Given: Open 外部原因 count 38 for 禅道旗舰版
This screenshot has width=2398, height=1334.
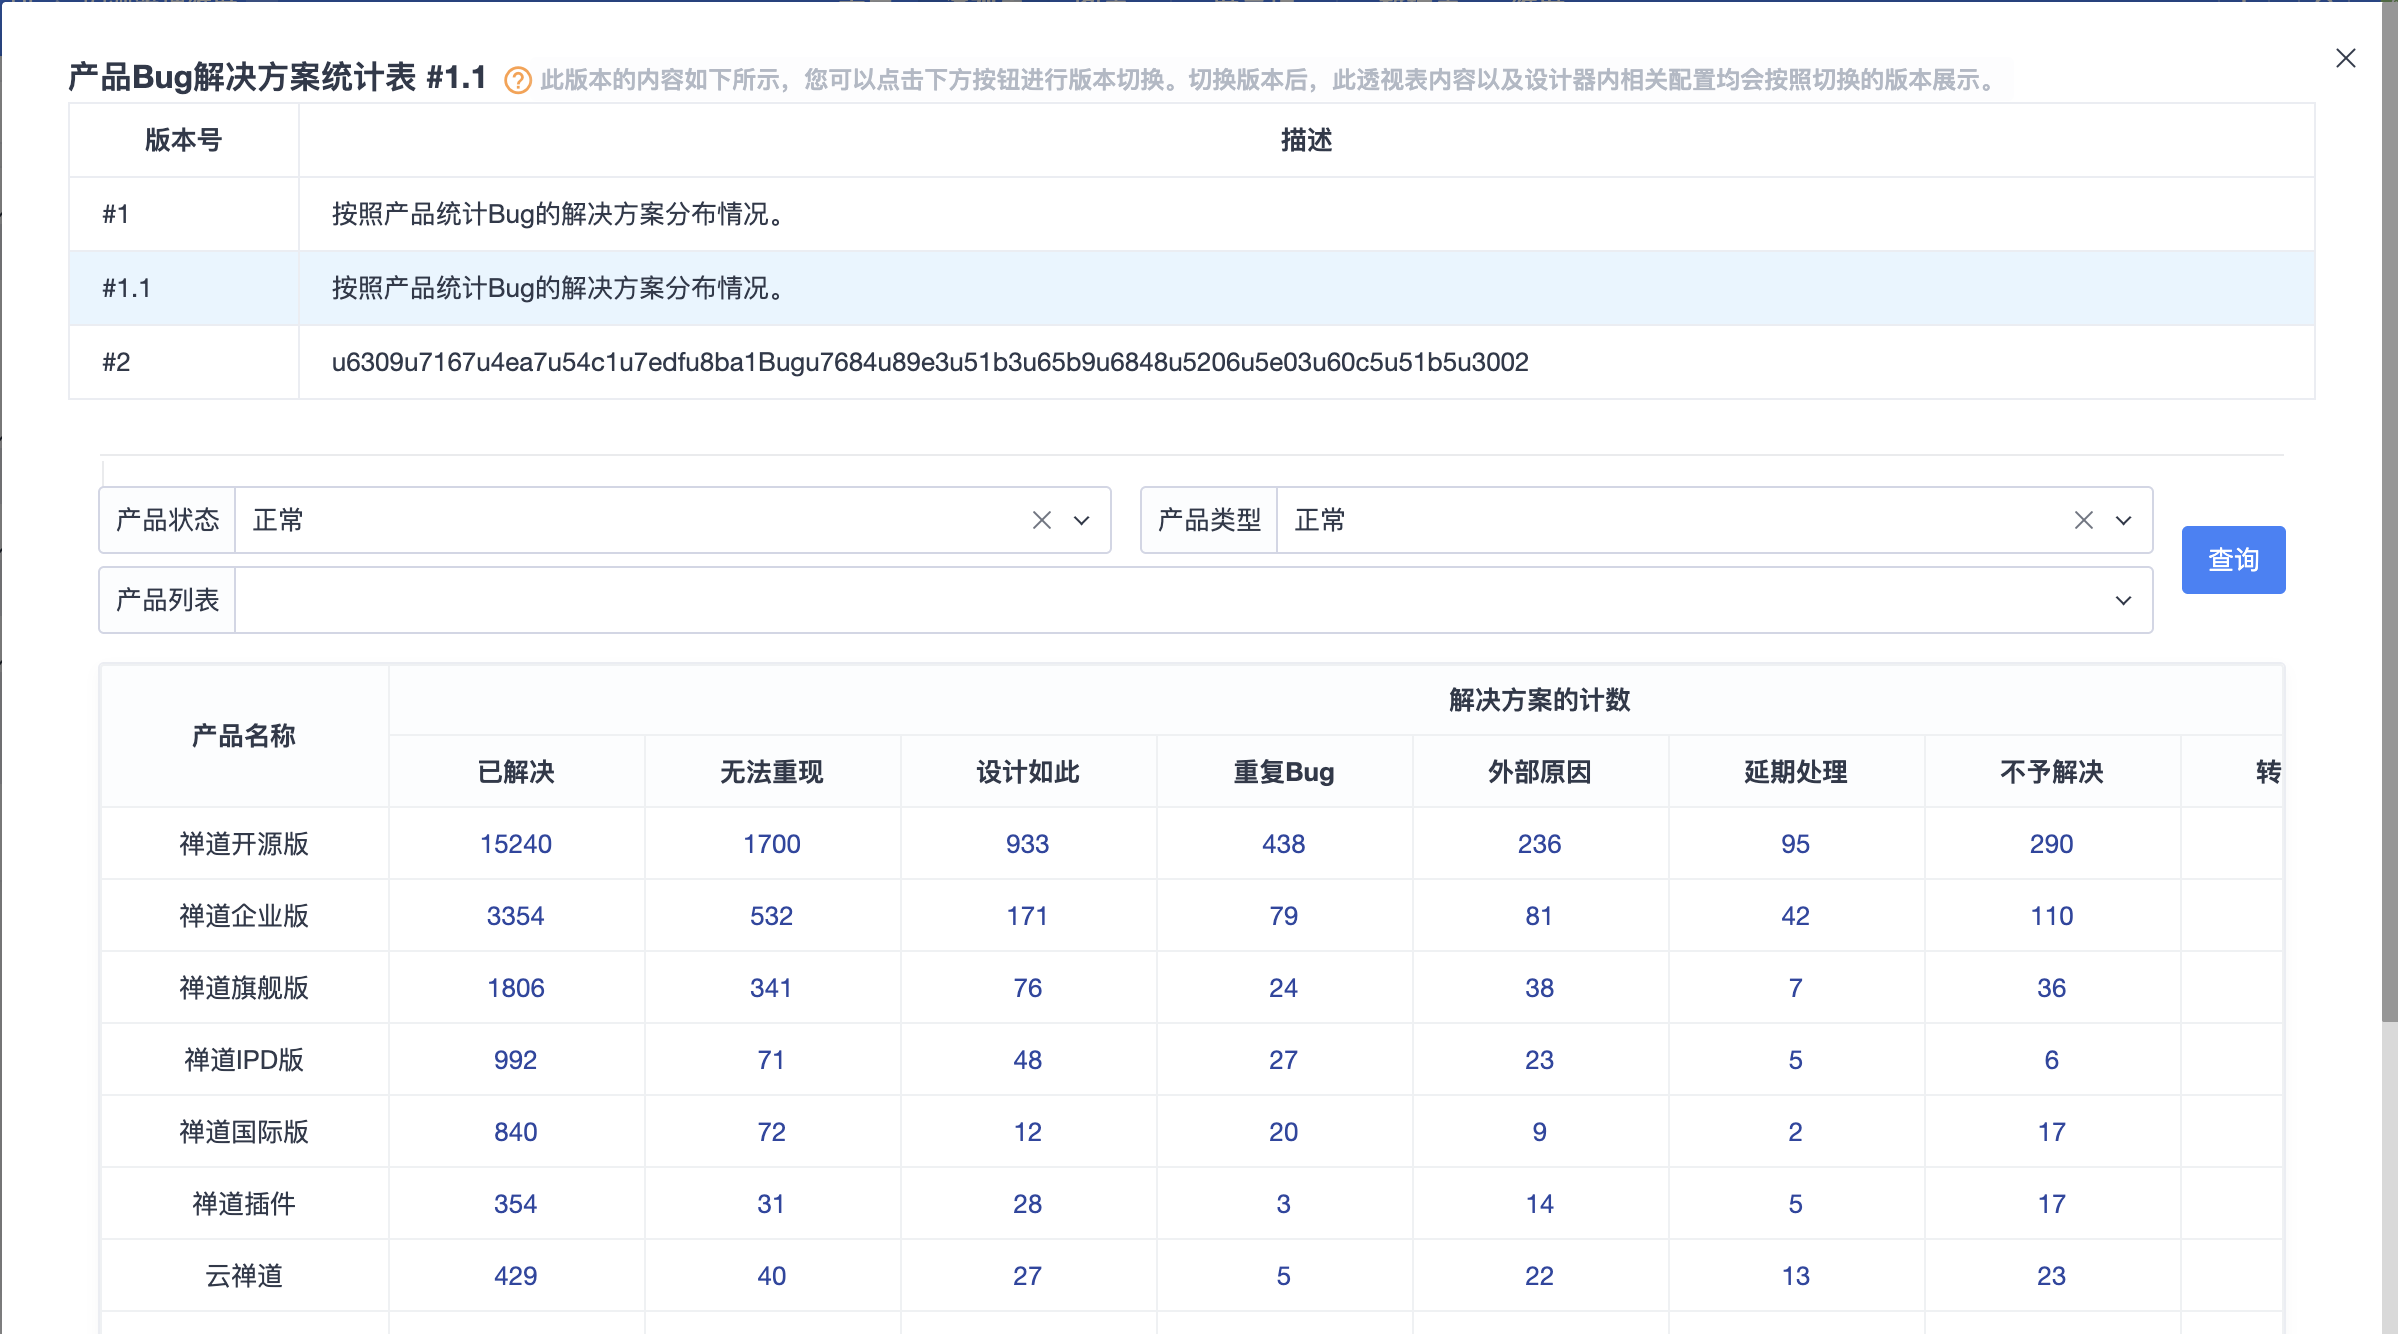Looking at the screenshot, I should 1540,988.
